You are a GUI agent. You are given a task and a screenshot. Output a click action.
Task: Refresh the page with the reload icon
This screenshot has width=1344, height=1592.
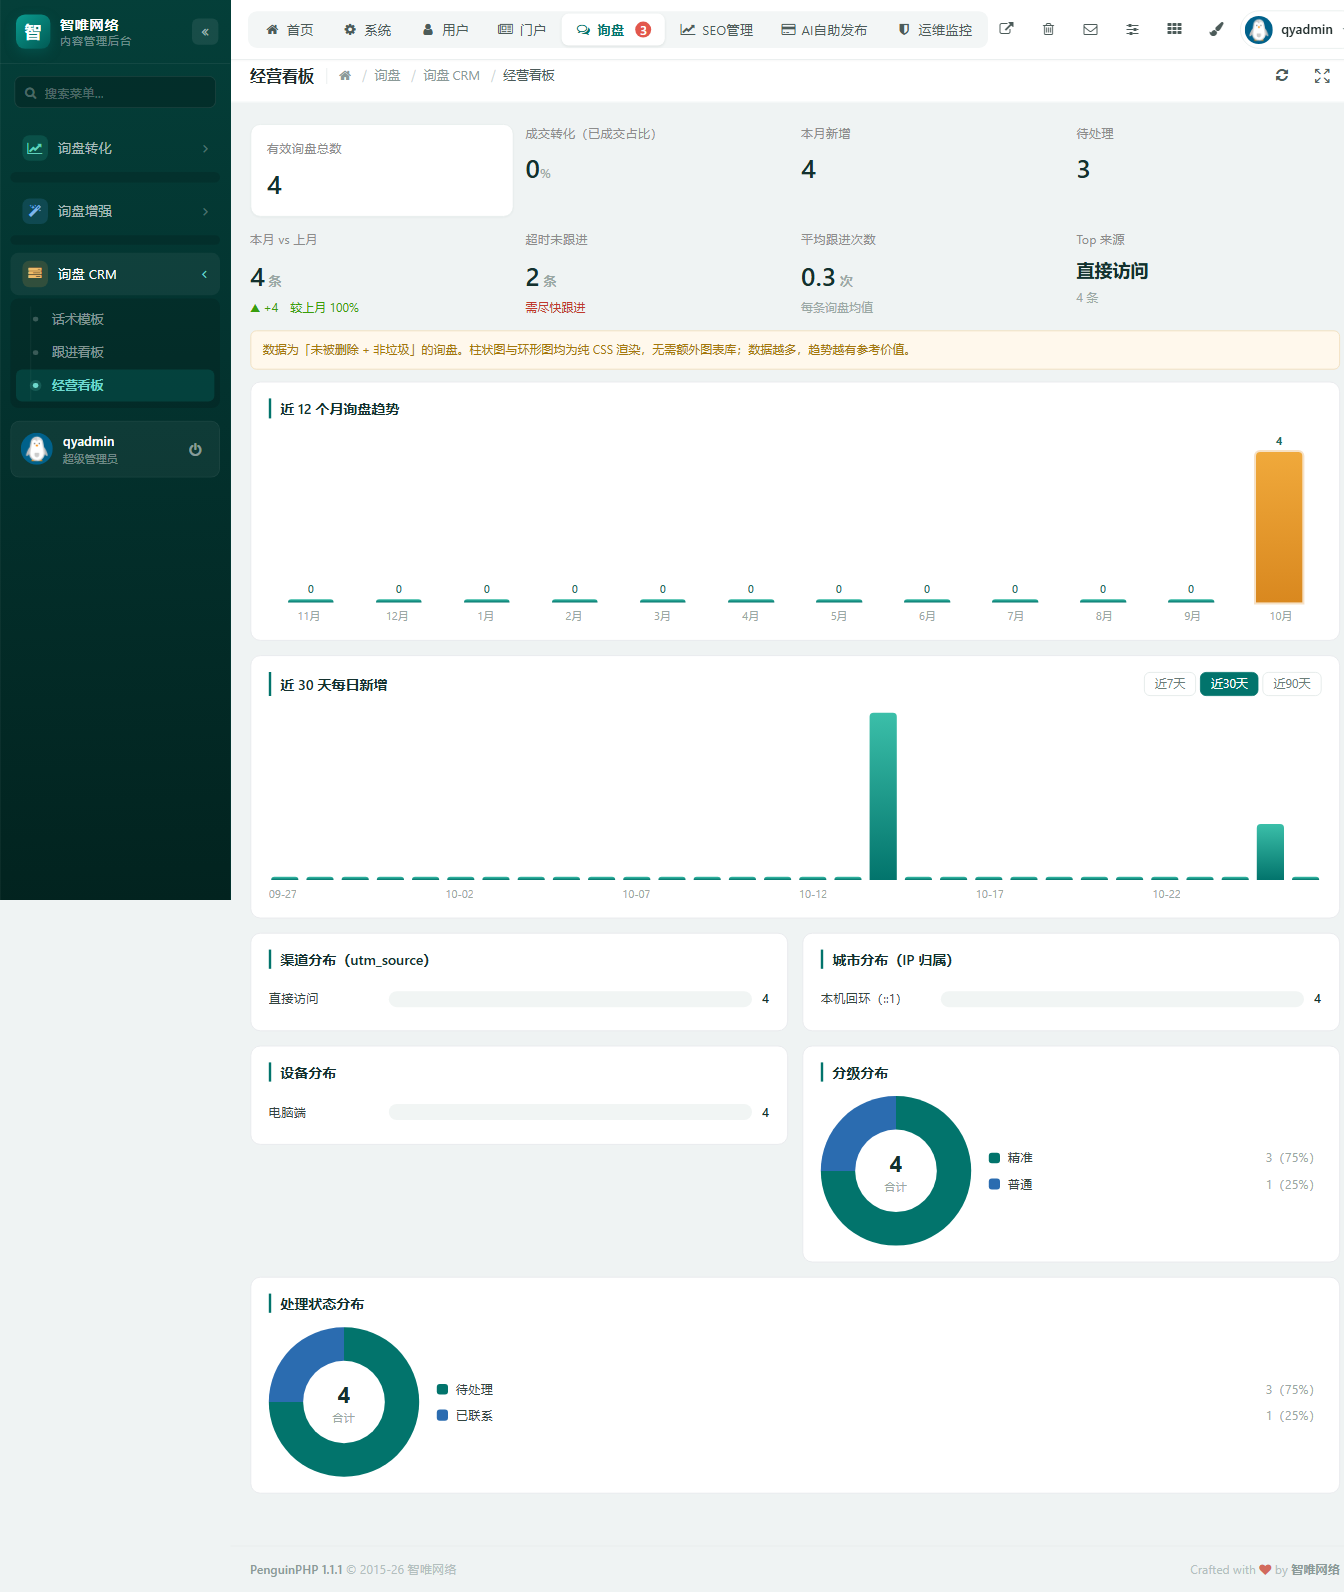point(1282,75)
